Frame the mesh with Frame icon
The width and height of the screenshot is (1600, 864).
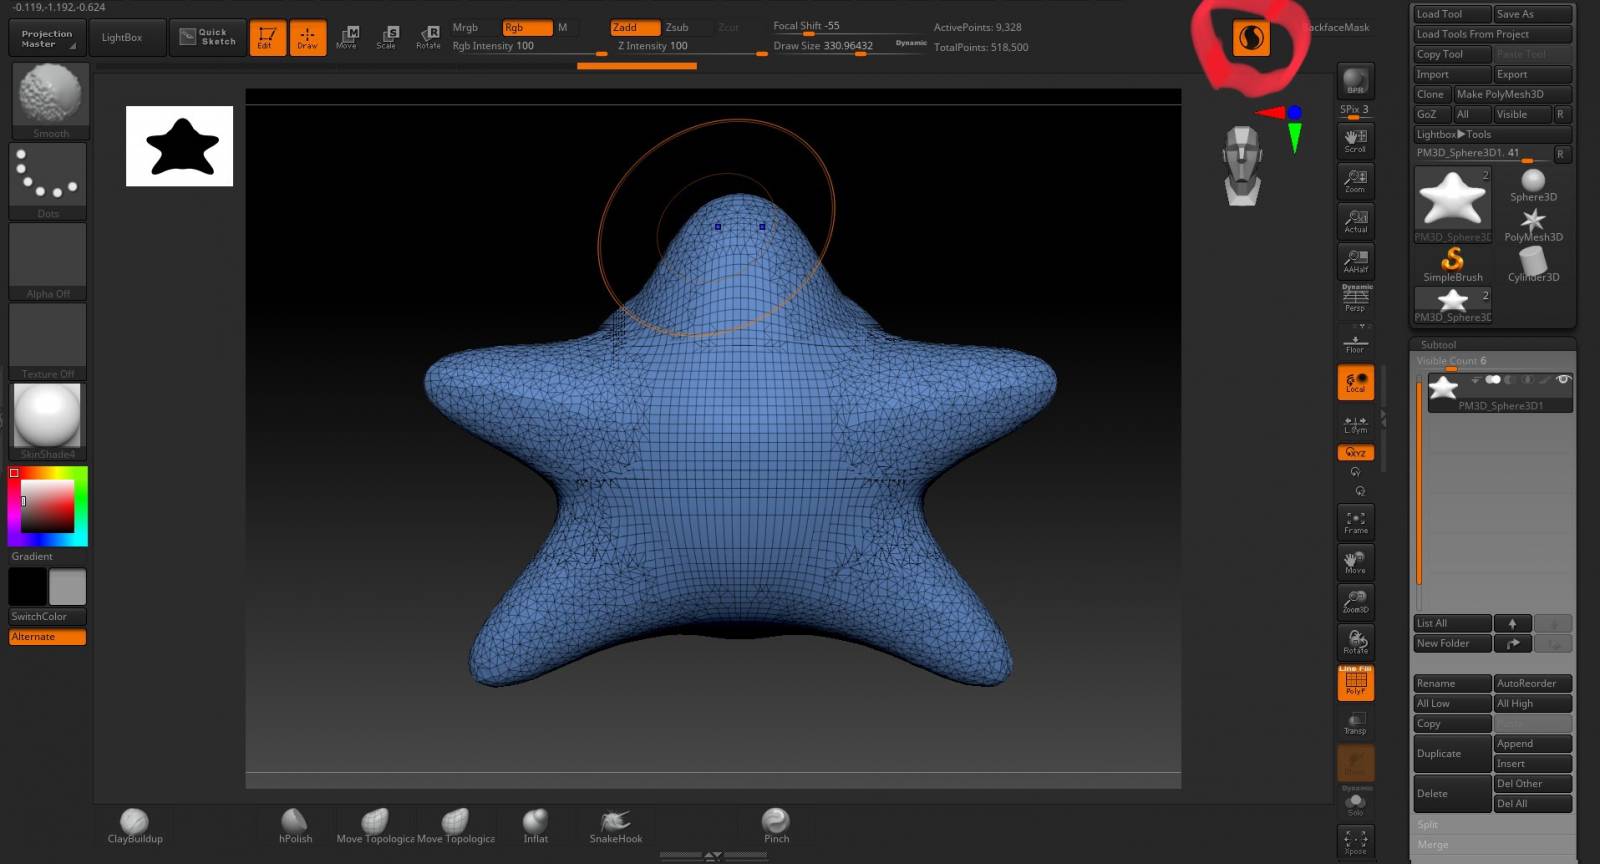1355,522
